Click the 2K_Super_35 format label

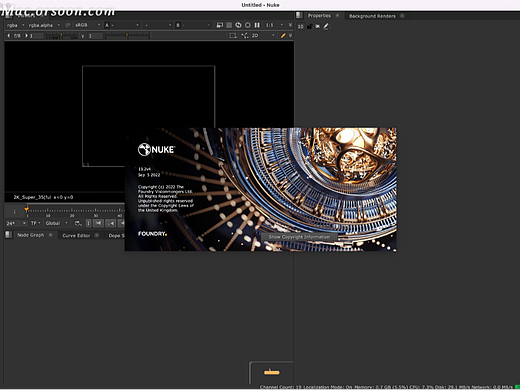[x=32, y=197]
